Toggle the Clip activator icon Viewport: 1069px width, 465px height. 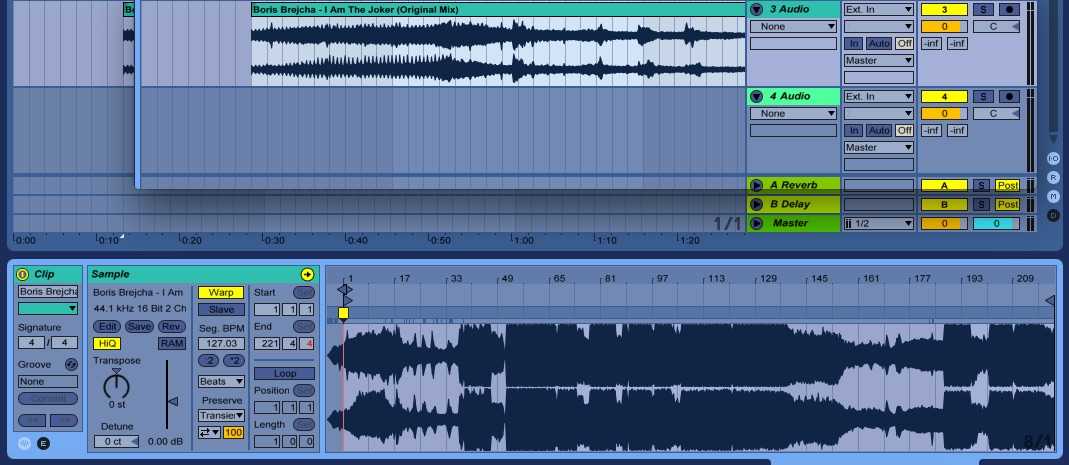(22, 274)
